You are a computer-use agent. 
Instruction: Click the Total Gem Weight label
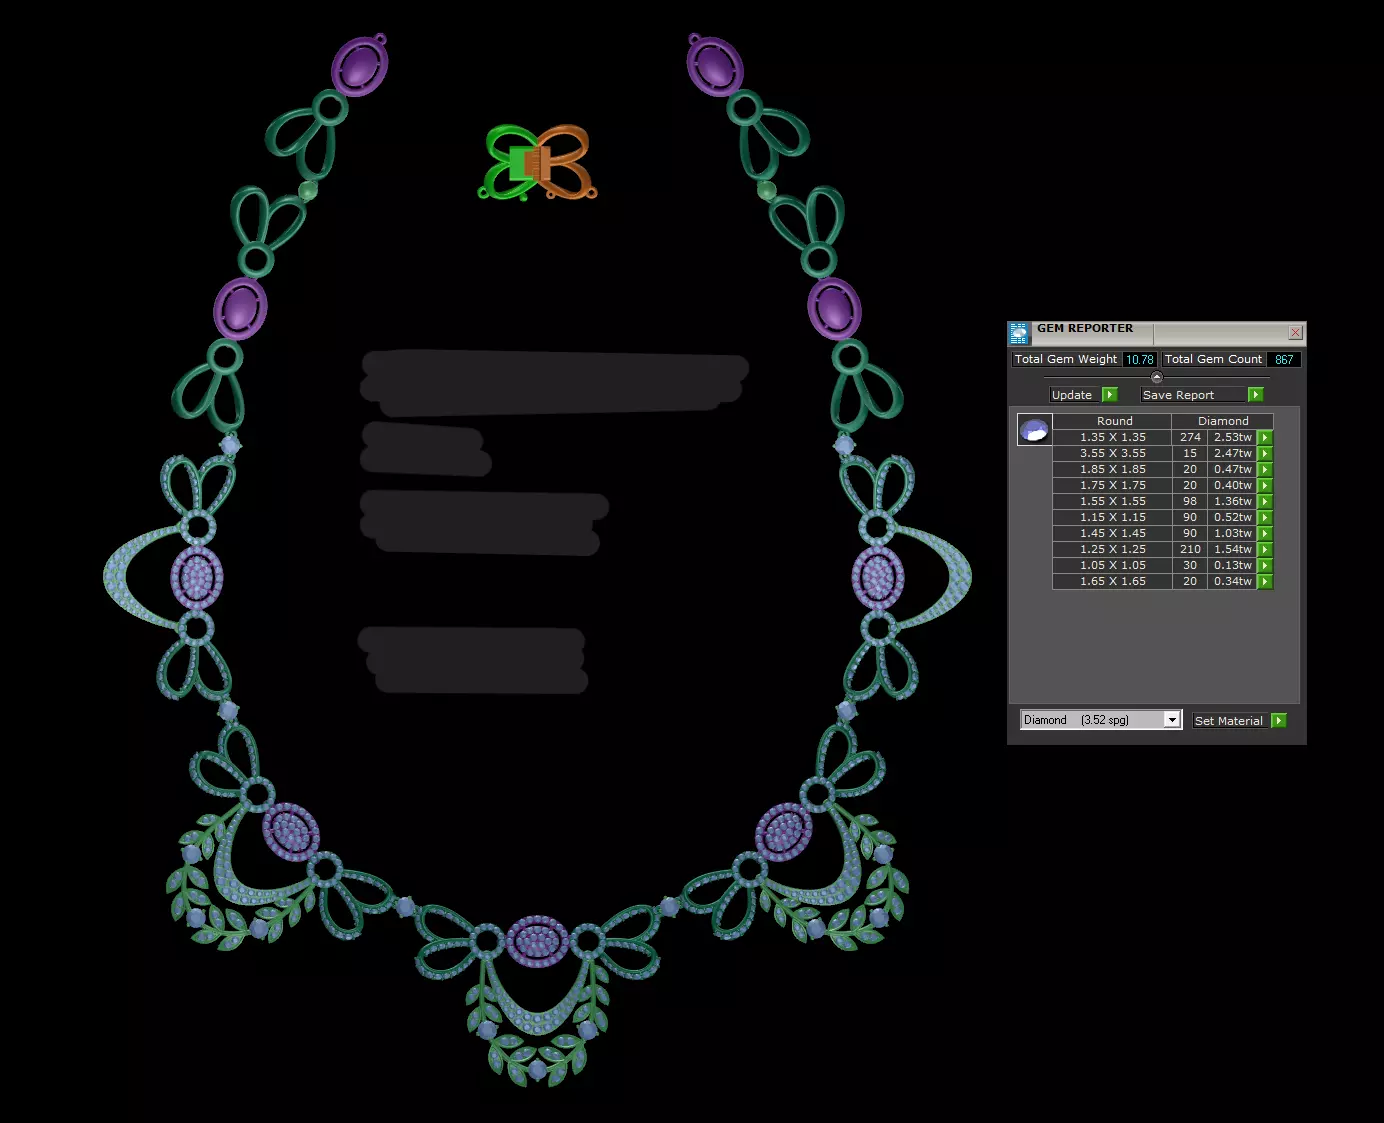pos(1066,359)
